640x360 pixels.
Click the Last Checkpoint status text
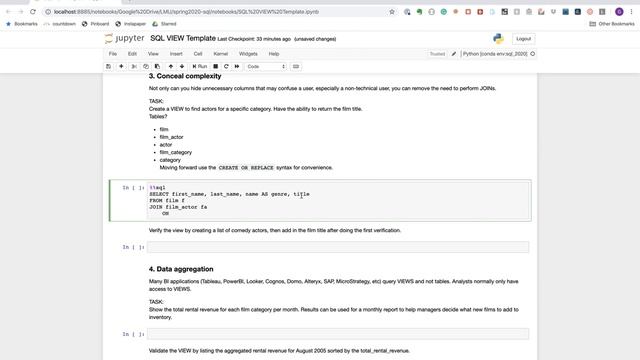pyautogui.click(x=254, y=39)
